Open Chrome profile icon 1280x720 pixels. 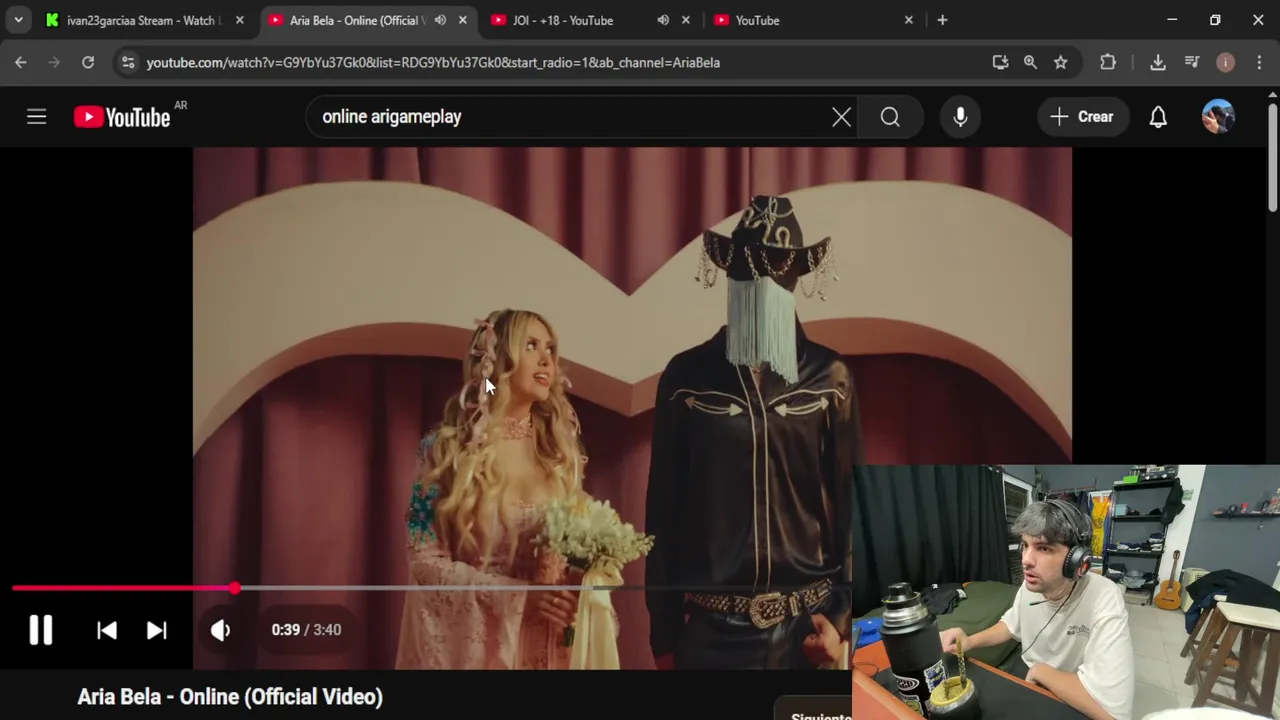1225,62
